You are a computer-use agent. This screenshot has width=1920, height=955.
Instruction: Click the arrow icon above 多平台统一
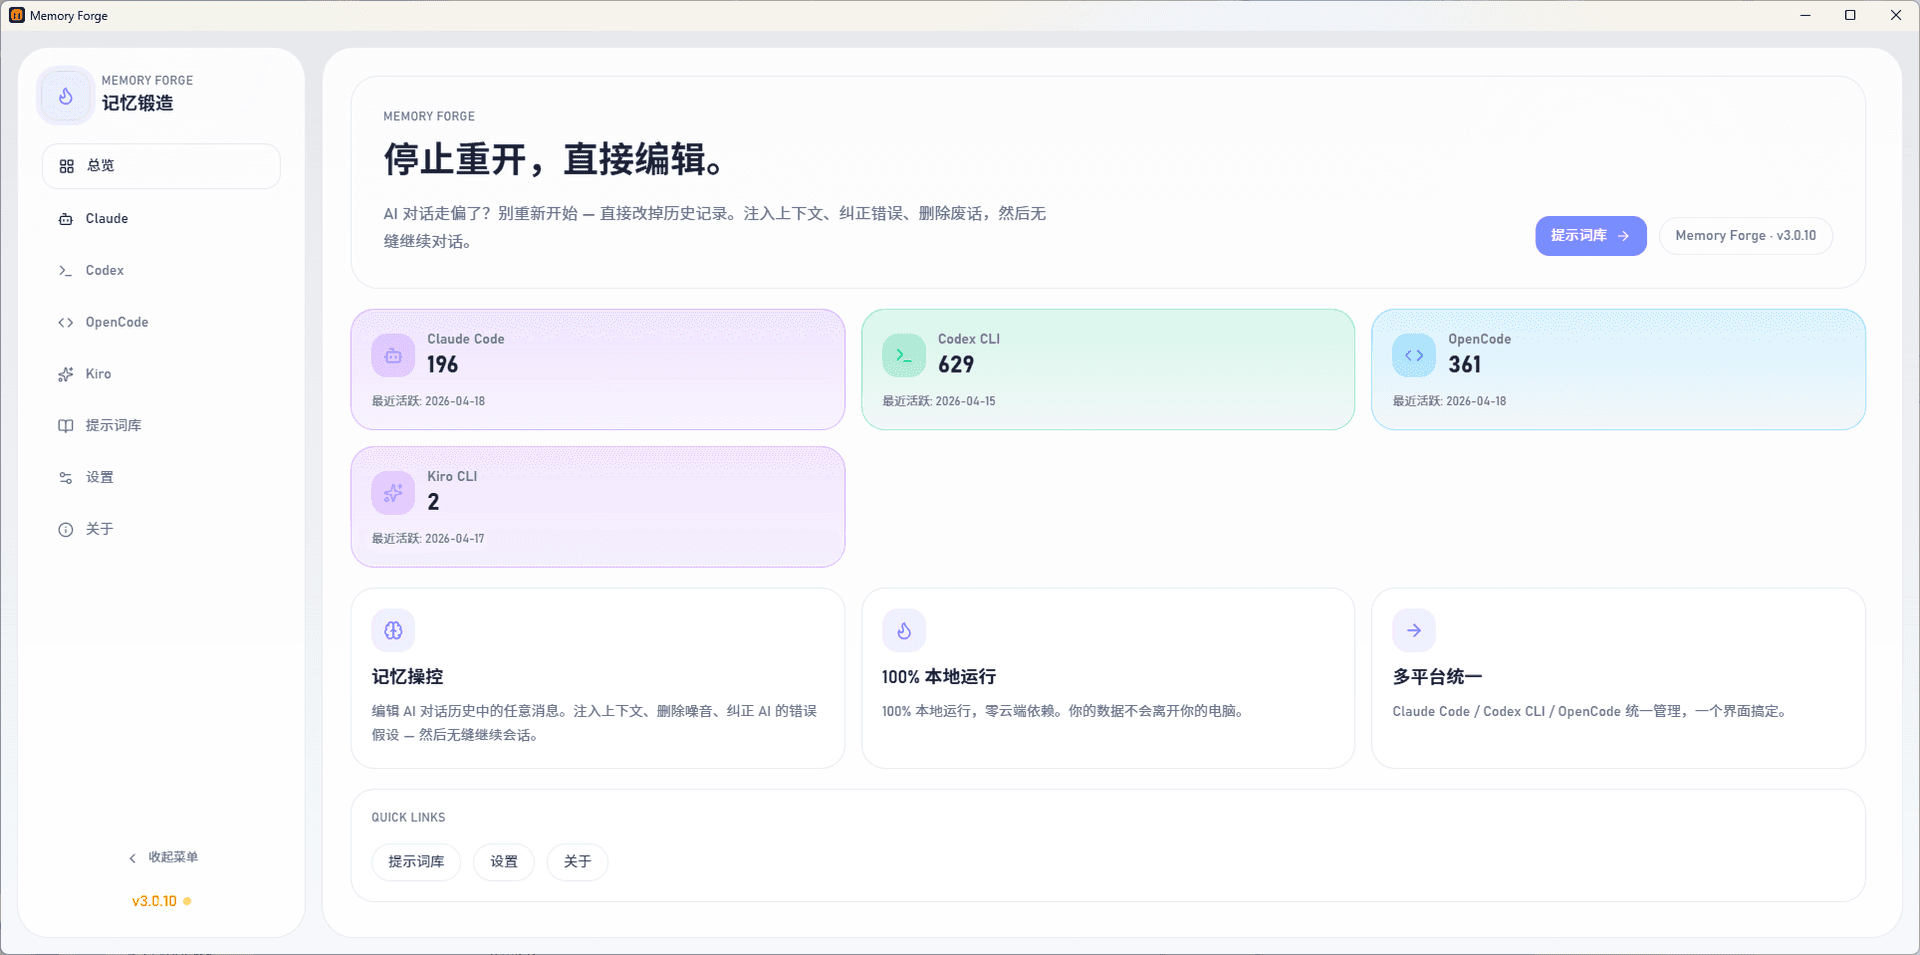pos(1413,631)
